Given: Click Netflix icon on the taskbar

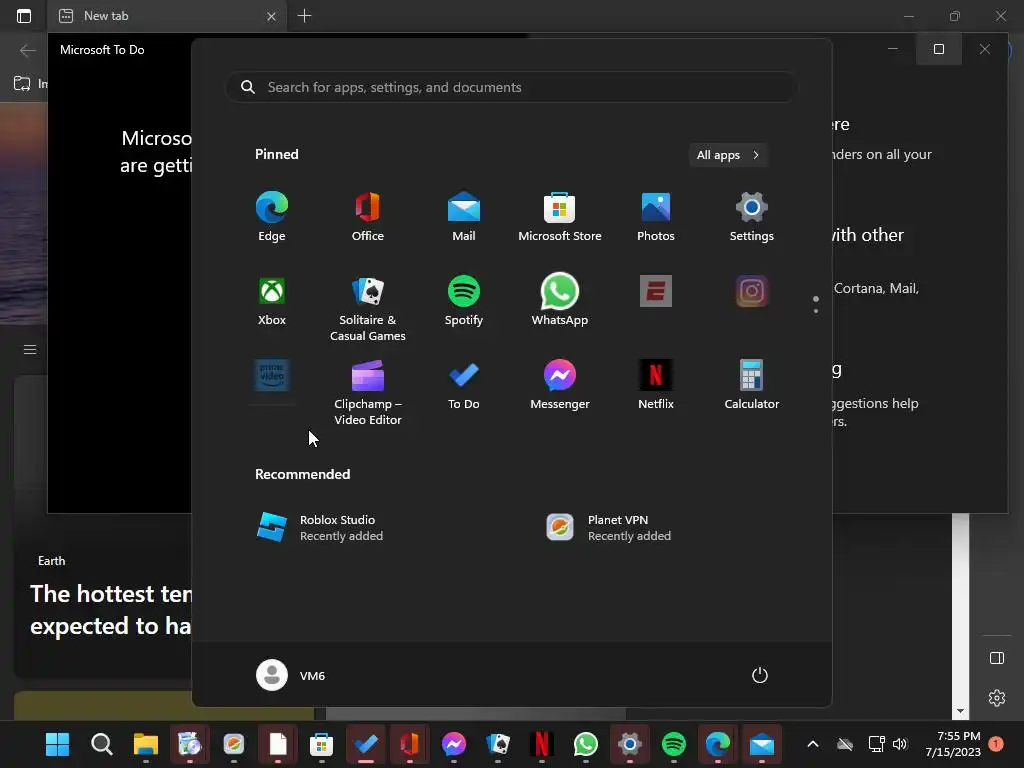Looking at the screenshot, I should tap(541, 744).
